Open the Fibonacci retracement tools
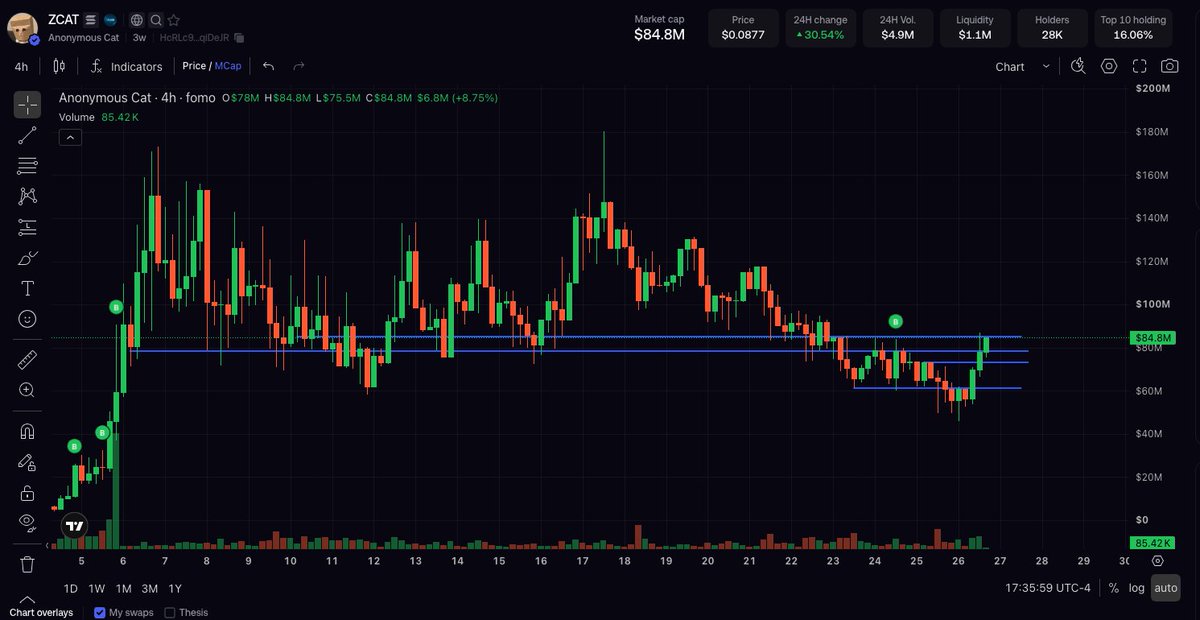The height and width of the screenshot is (620, 1200). pyautogui.click(x=28, y=166)
